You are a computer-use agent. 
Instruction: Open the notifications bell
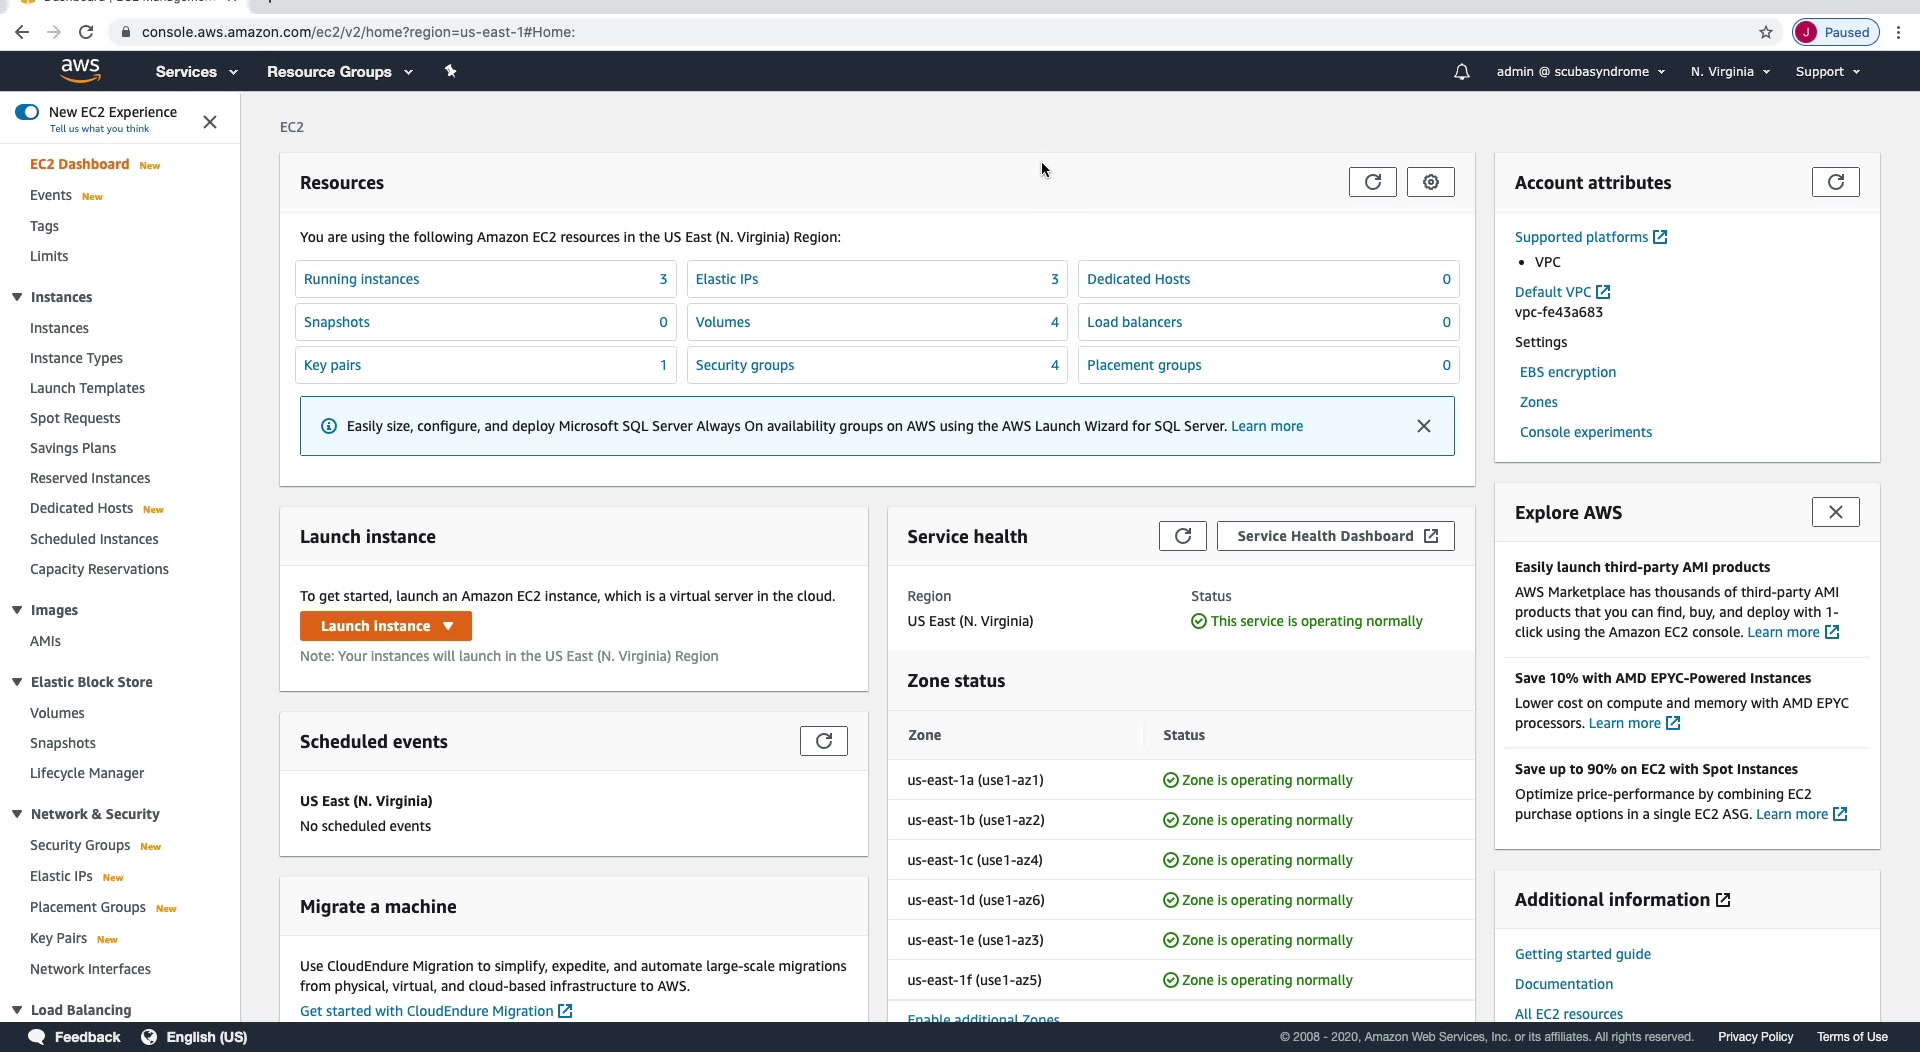click(x=1461, y=72)
